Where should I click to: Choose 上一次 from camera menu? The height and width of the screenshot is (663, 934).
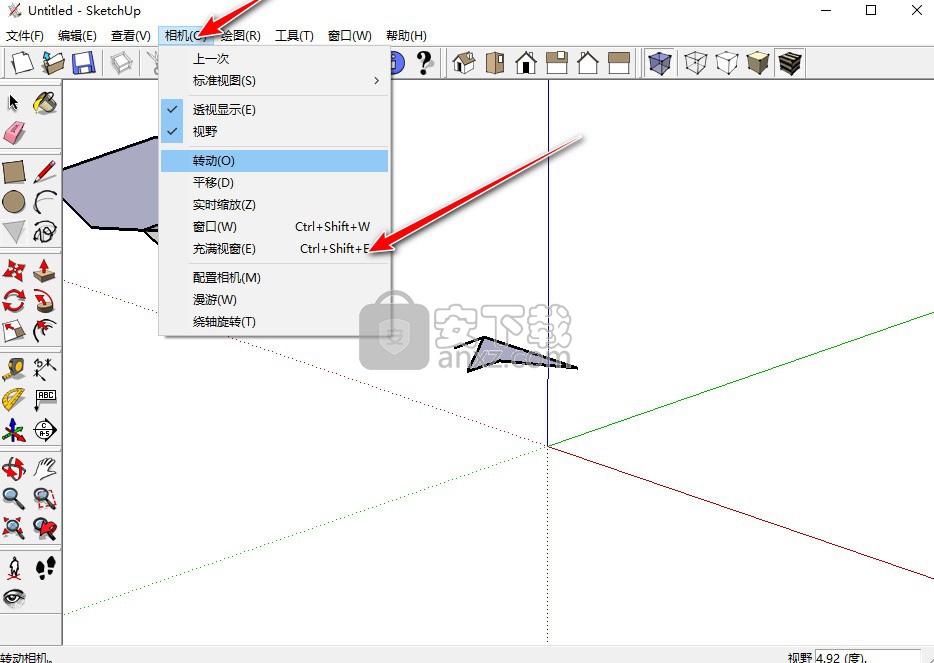click(x=275, y=58)
